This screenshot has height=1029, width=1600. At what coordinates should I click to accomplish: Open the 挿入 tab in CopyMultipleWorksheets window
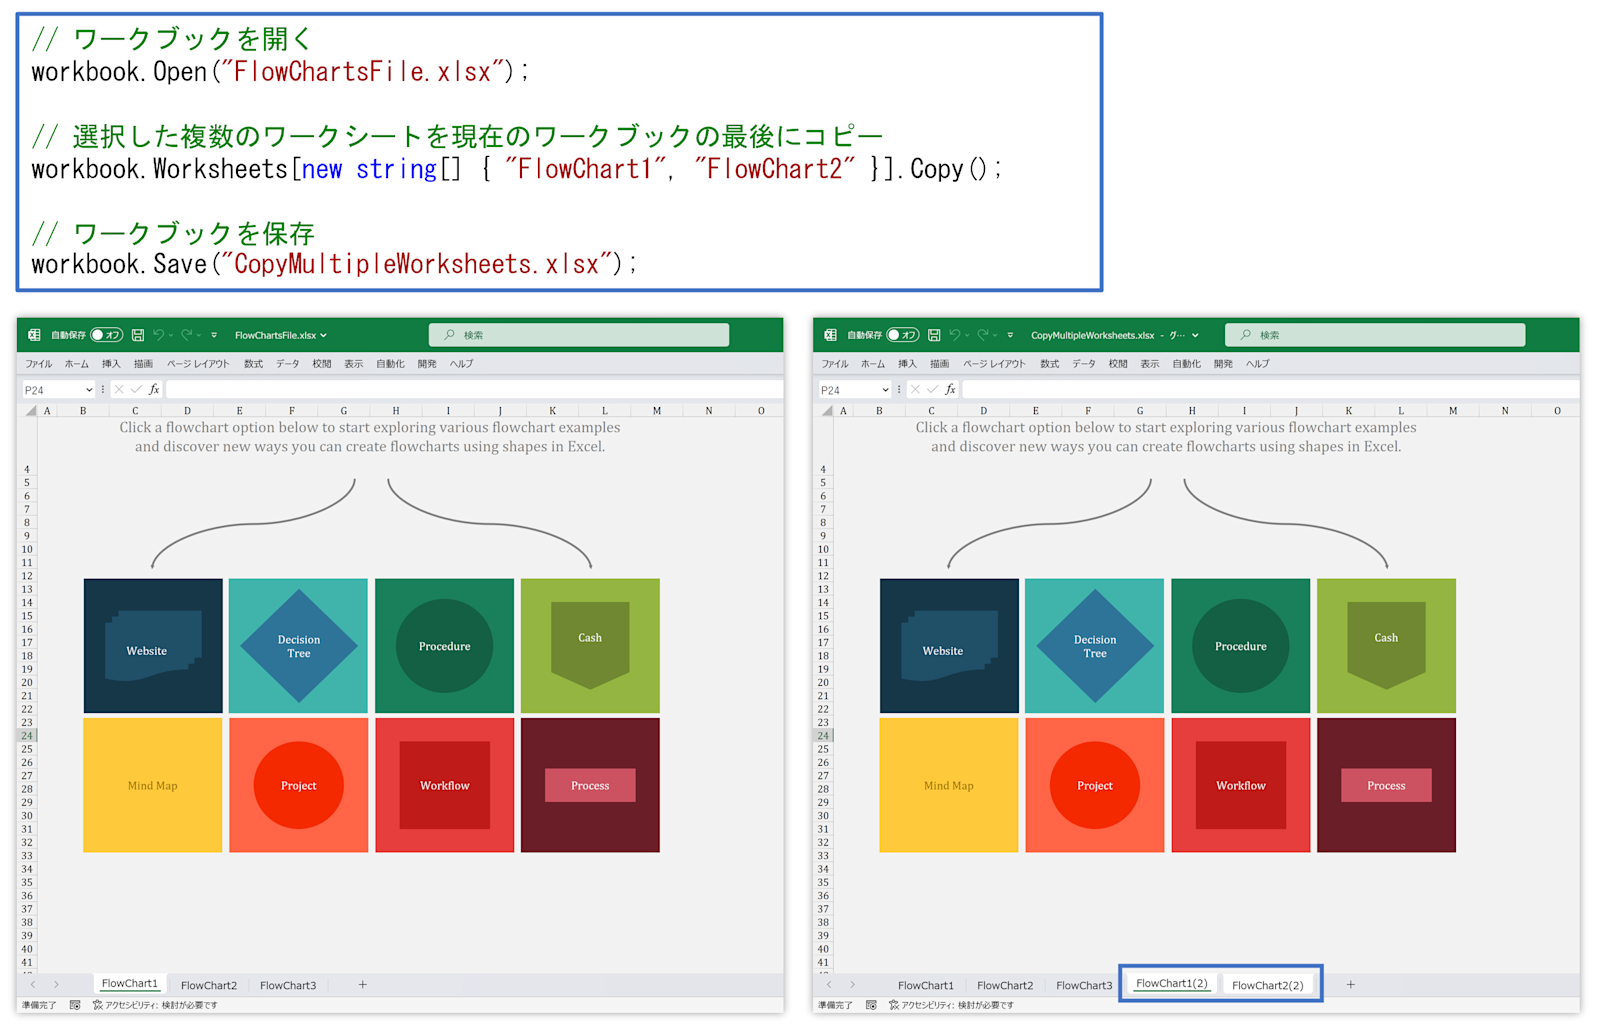pyautogui.click(x=907, y=364)
